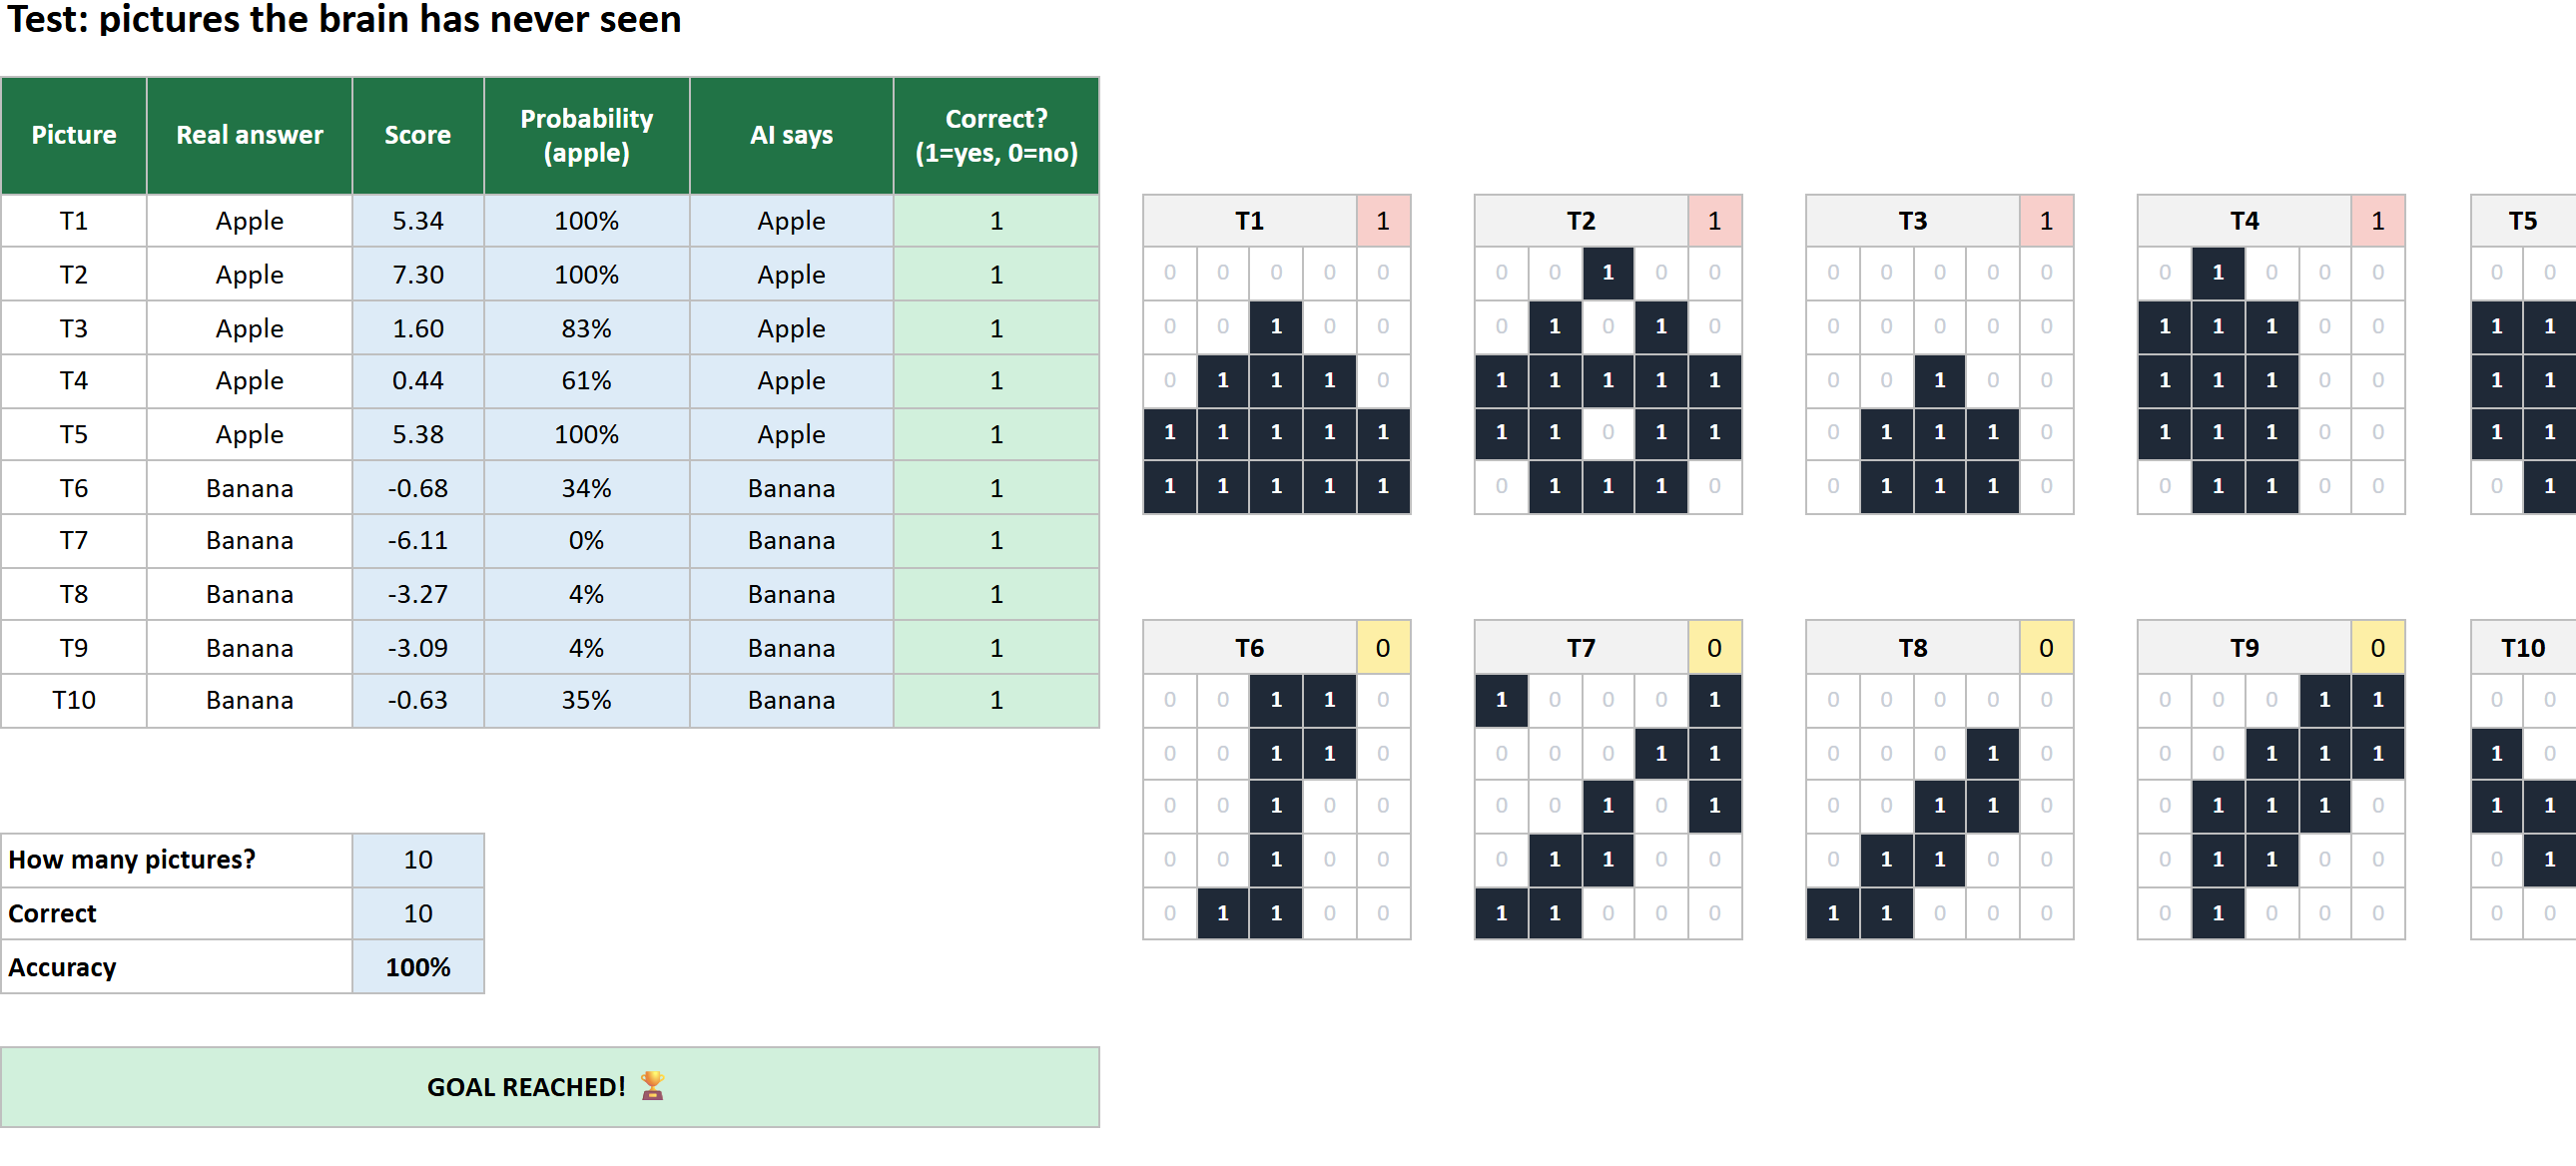Select the T6 yellow label cell showing 0
2576x1166 pixels.
coord(1383,648)
